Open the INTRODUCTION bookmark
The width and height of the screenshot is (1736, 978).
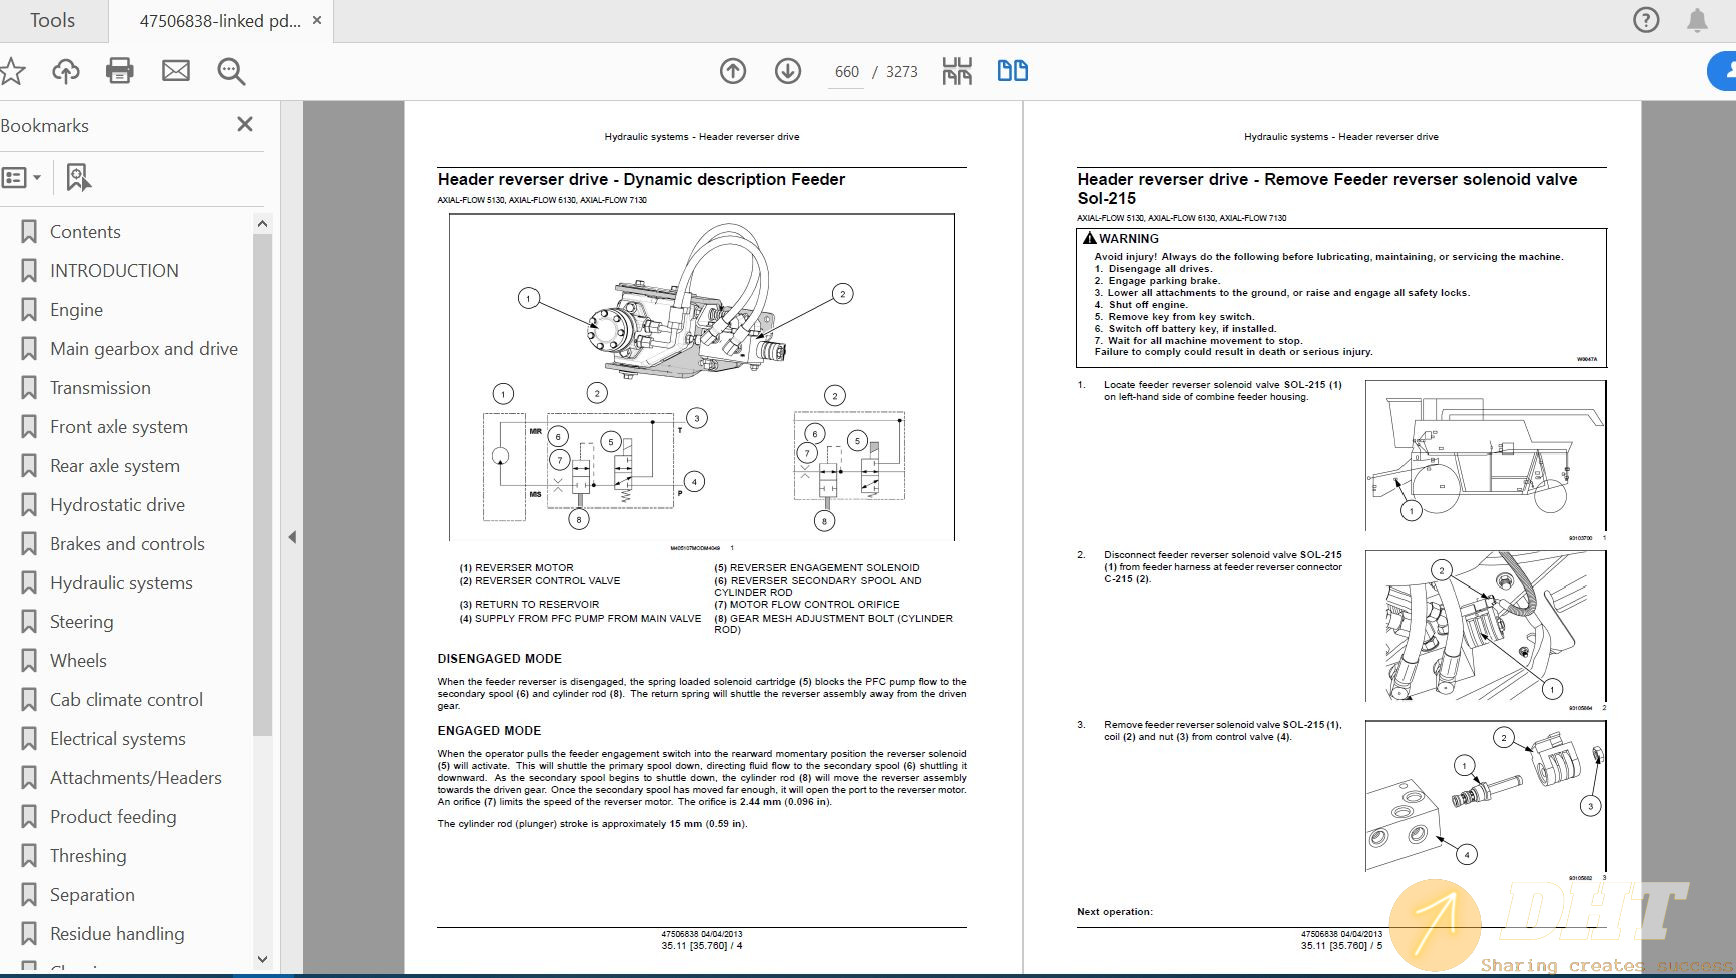(114, 271)
